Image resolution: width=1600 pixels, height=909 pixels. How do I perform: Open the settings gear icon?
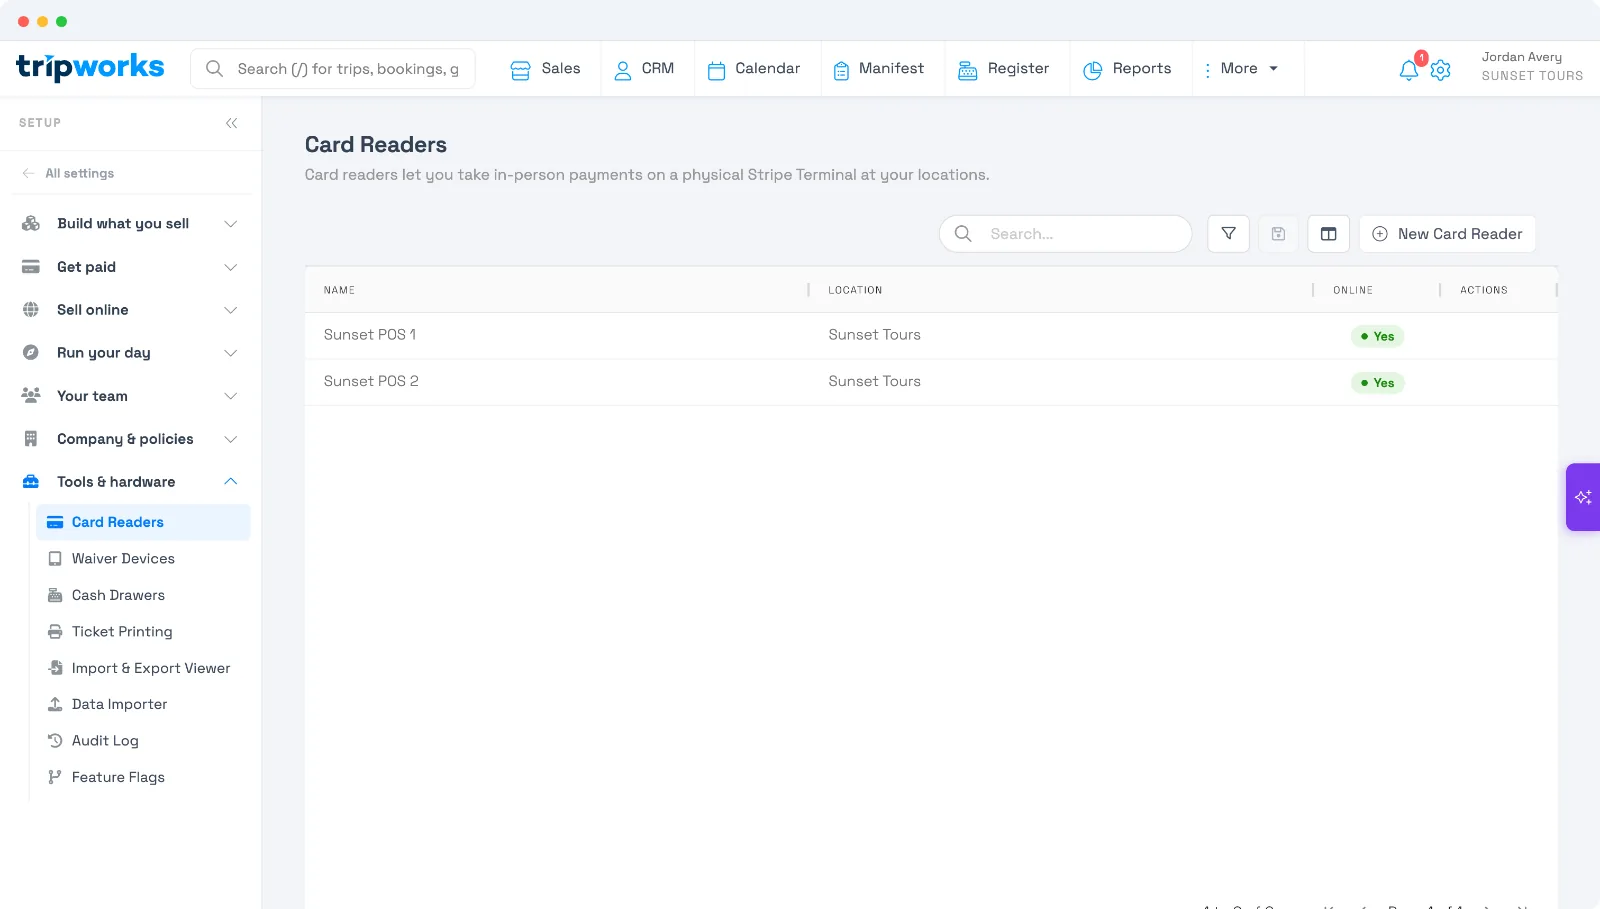pyautogui.click(x=1440, y=70)
